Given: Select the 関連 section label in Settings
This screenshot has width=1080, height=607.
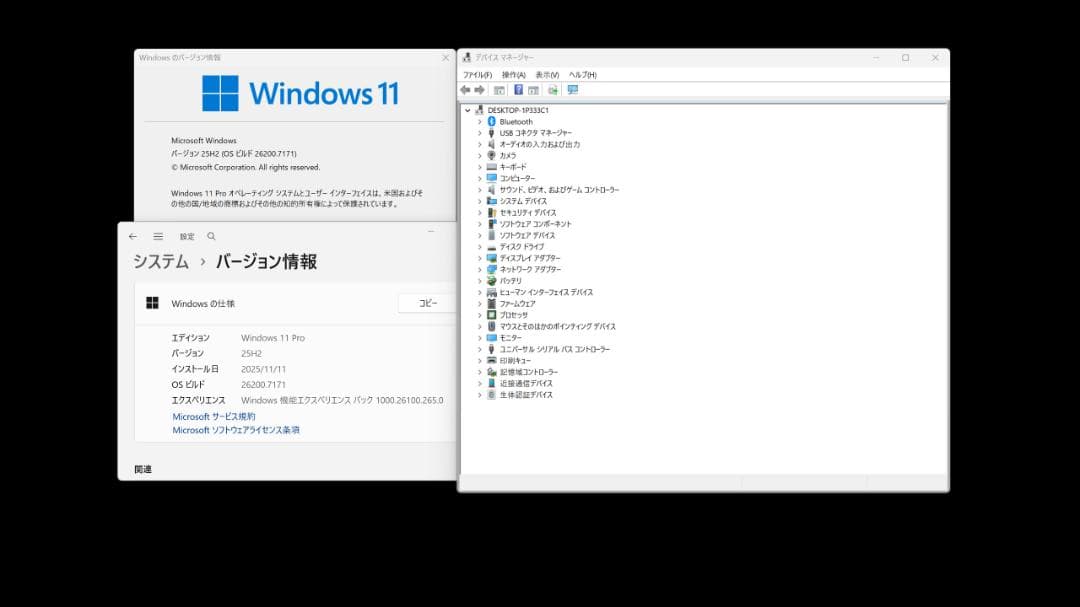Looking at the screenshot, I should (x=143, y=467).
